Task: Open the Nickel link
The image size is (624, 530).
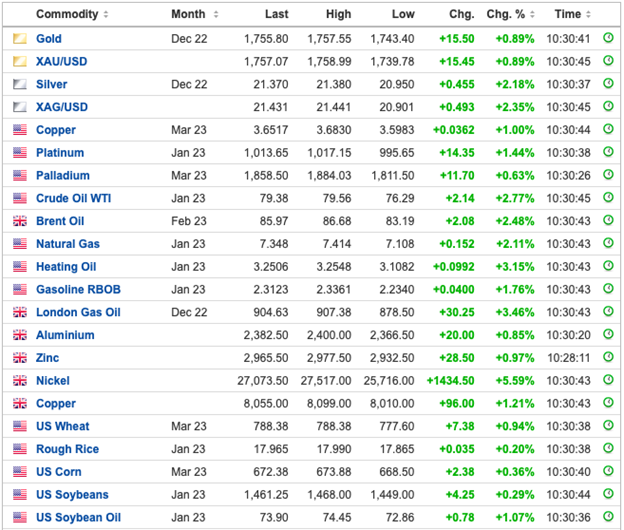Action: coord(53,381)
